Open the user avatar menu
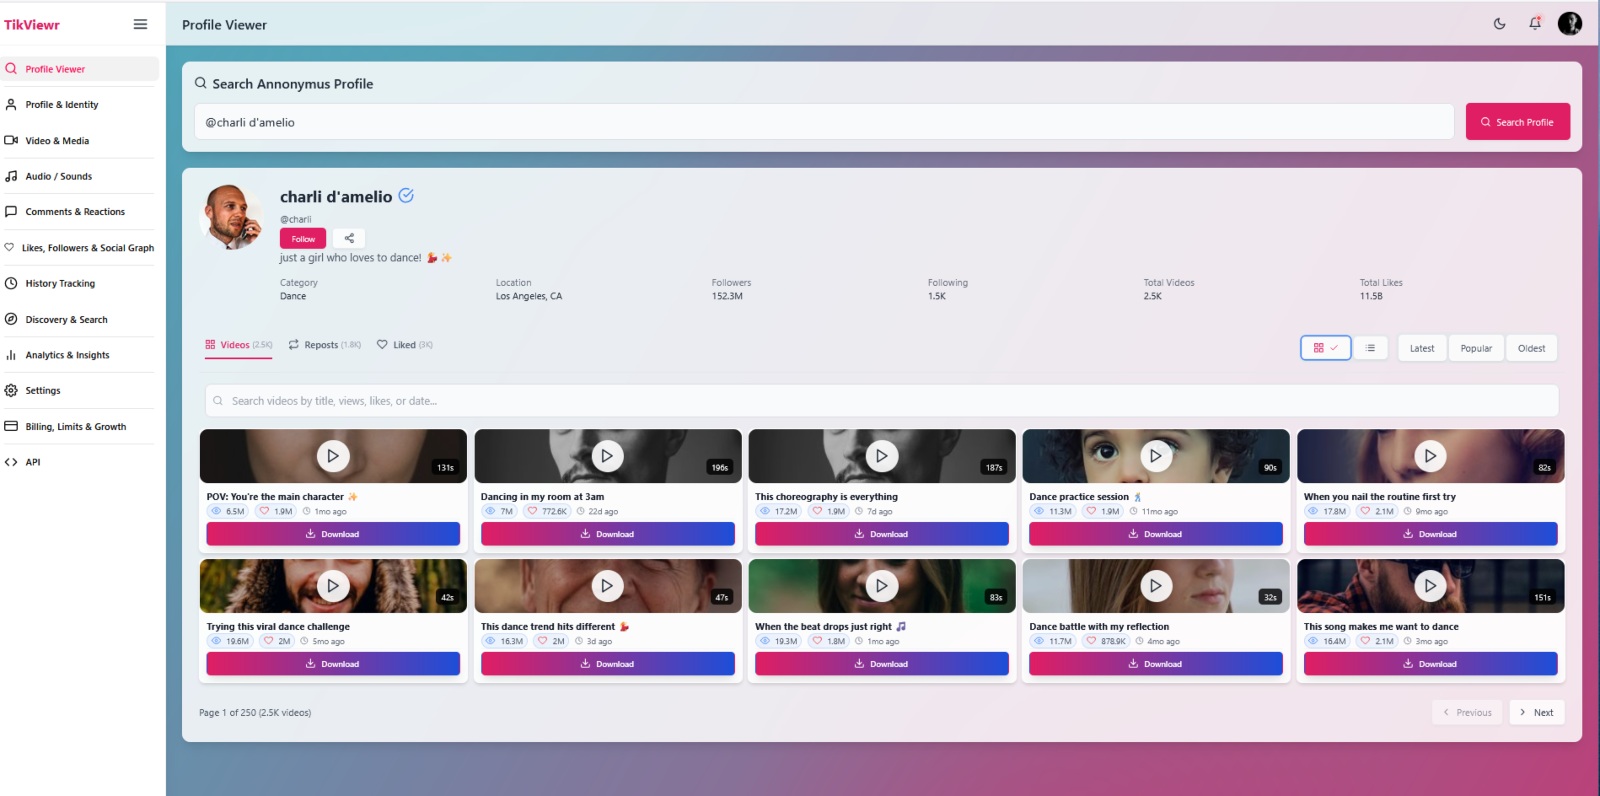Viewport: 1600px width, 796px height. (x=1570, y=23)
